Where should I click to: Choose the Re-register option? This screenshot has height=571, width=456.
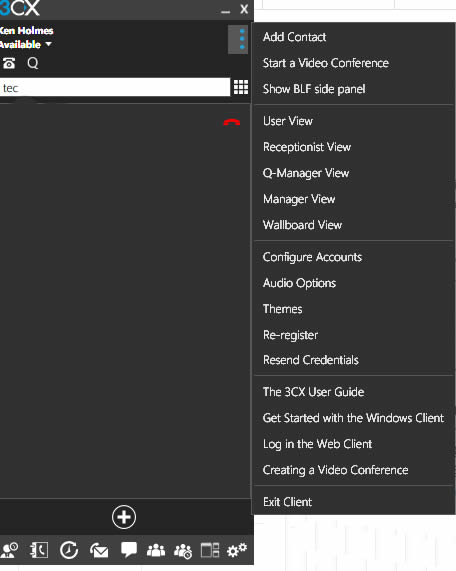click(x=290, y=335)
